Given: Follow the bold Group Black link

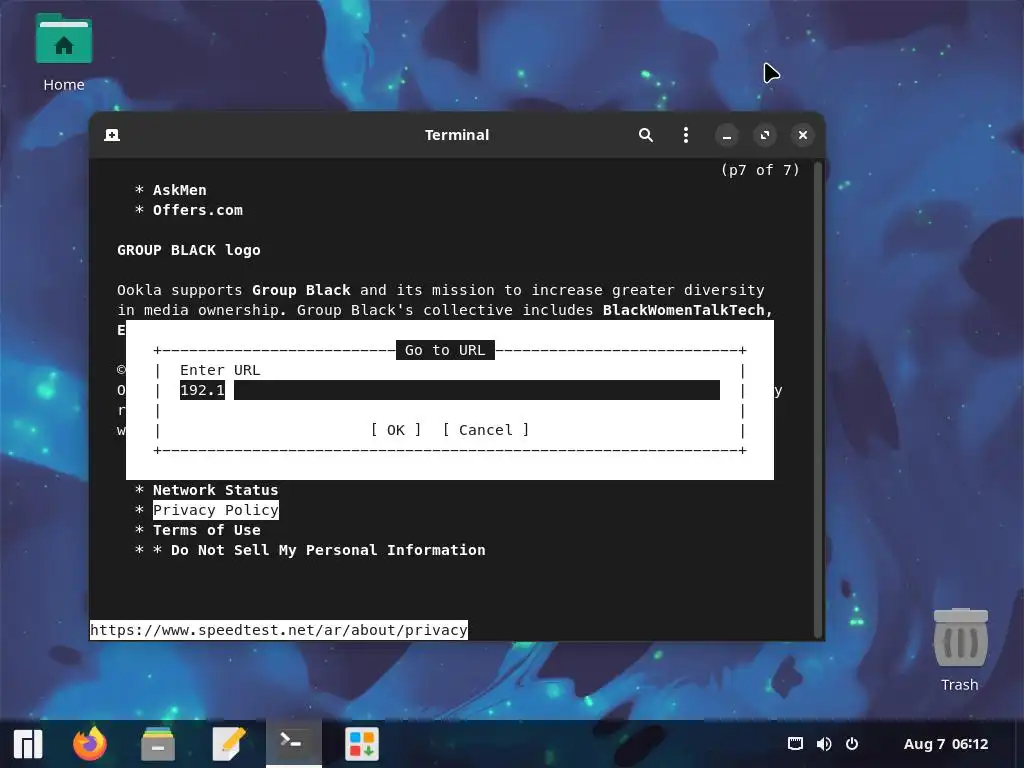Looking at the screenshot, I should tap(301, 290).
